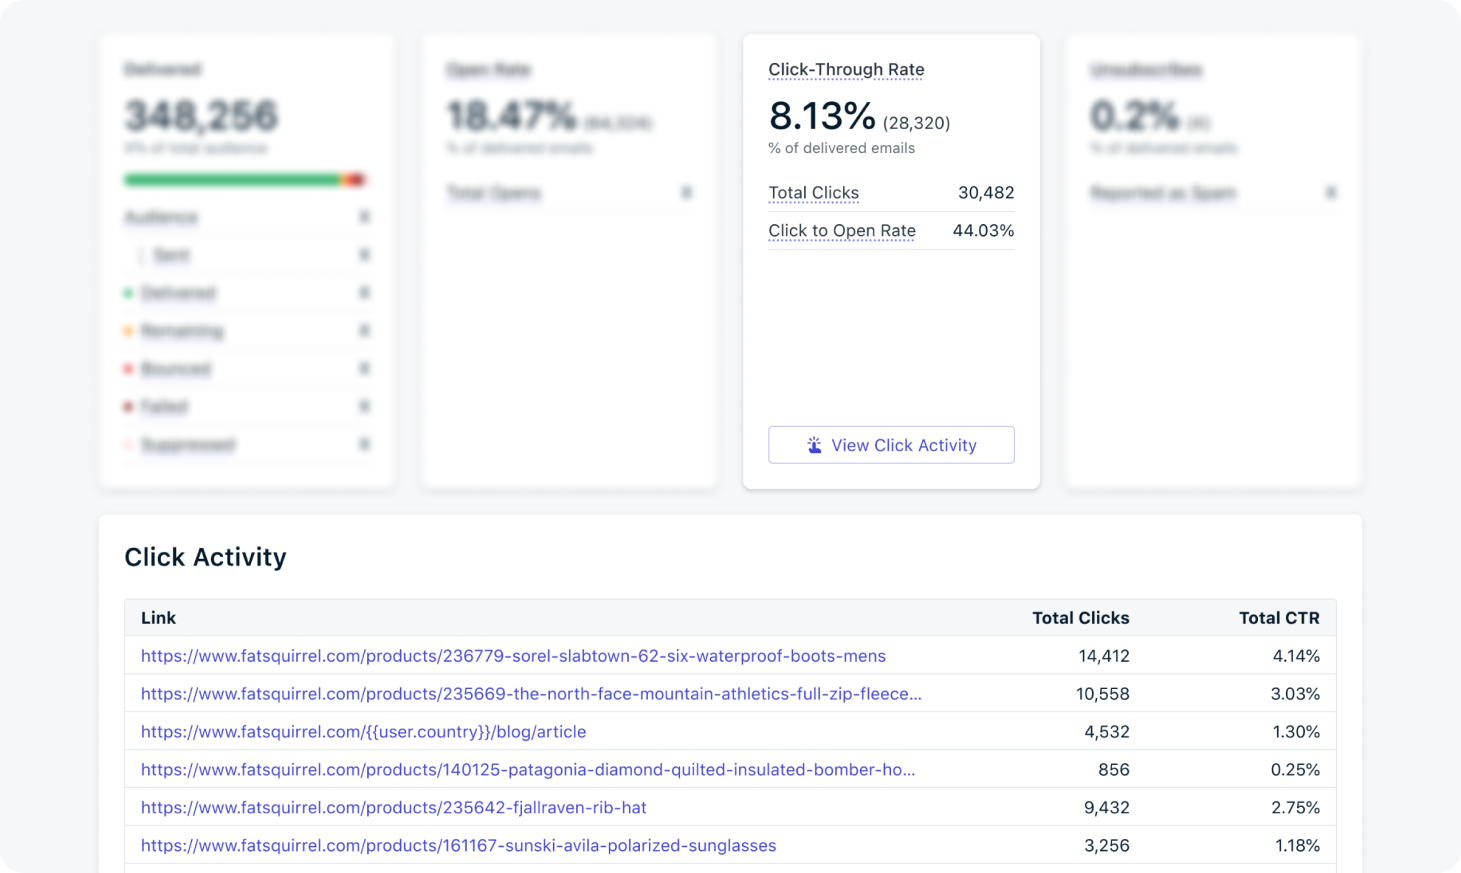1461x873 pixels.
Task: Select the 4,532 clicks cell
Action: point(1107,732)
